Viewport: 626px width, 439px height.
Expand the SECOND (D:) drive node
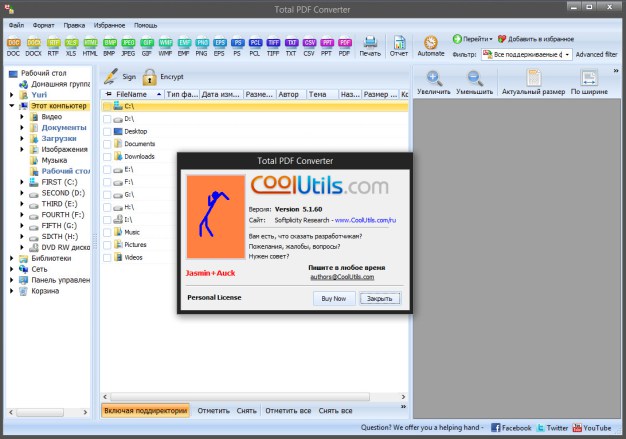coord(22,193)
